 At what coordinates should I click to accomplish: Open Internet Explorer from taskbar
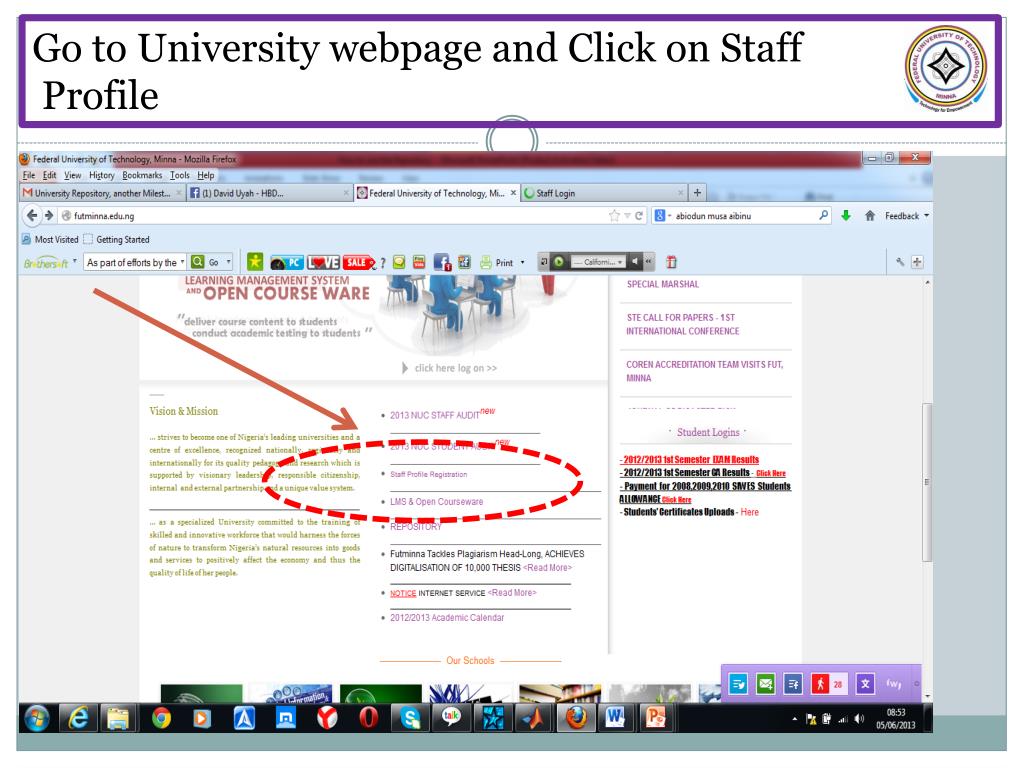78,718
